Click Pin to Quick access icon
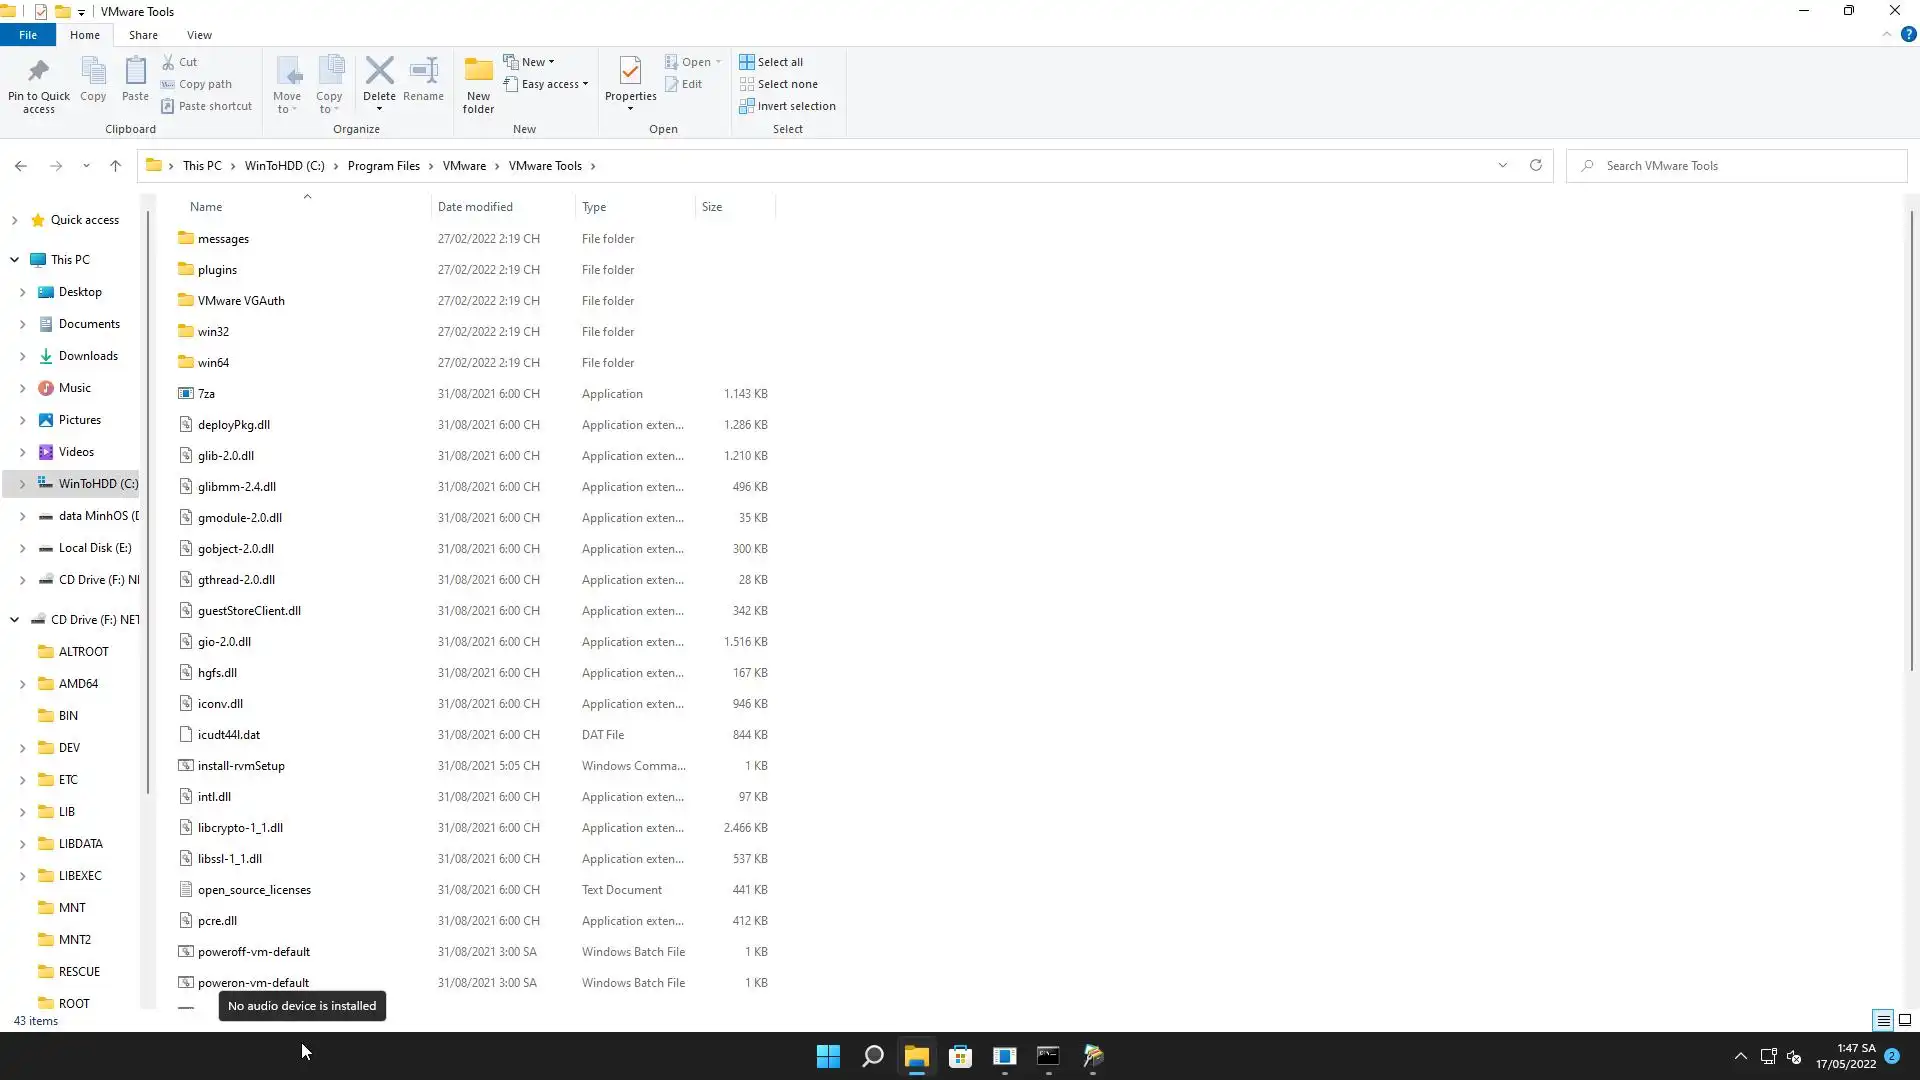The image size is (1920, 1080). 38,71
